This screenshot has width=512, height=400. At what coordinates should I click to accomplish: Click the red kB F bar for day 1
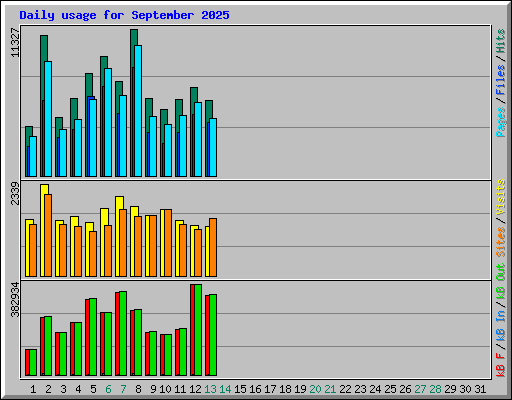[27, 362]
